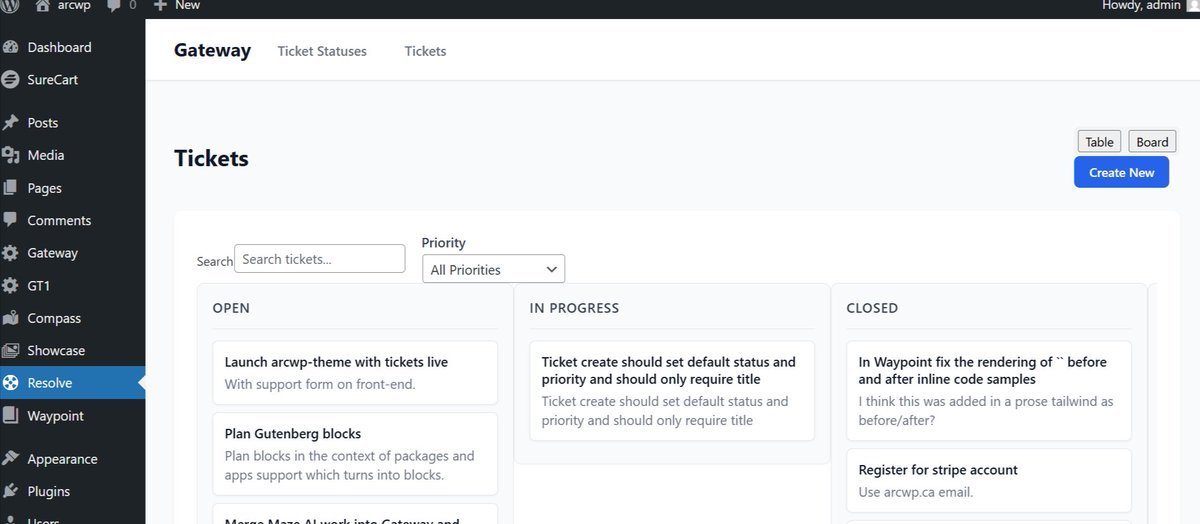Open the All Priorities dropdown
Screen dimensions: 1200x524
pos(493,269)
